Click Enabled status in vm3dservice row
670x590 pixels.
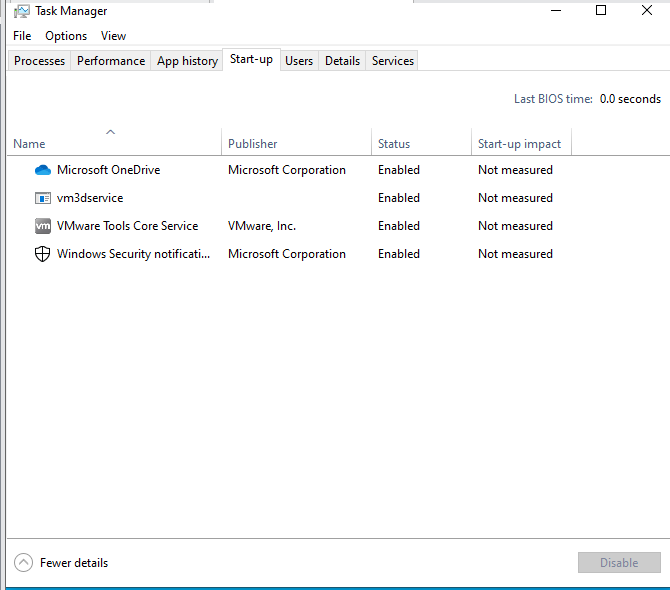click(399, 198)
